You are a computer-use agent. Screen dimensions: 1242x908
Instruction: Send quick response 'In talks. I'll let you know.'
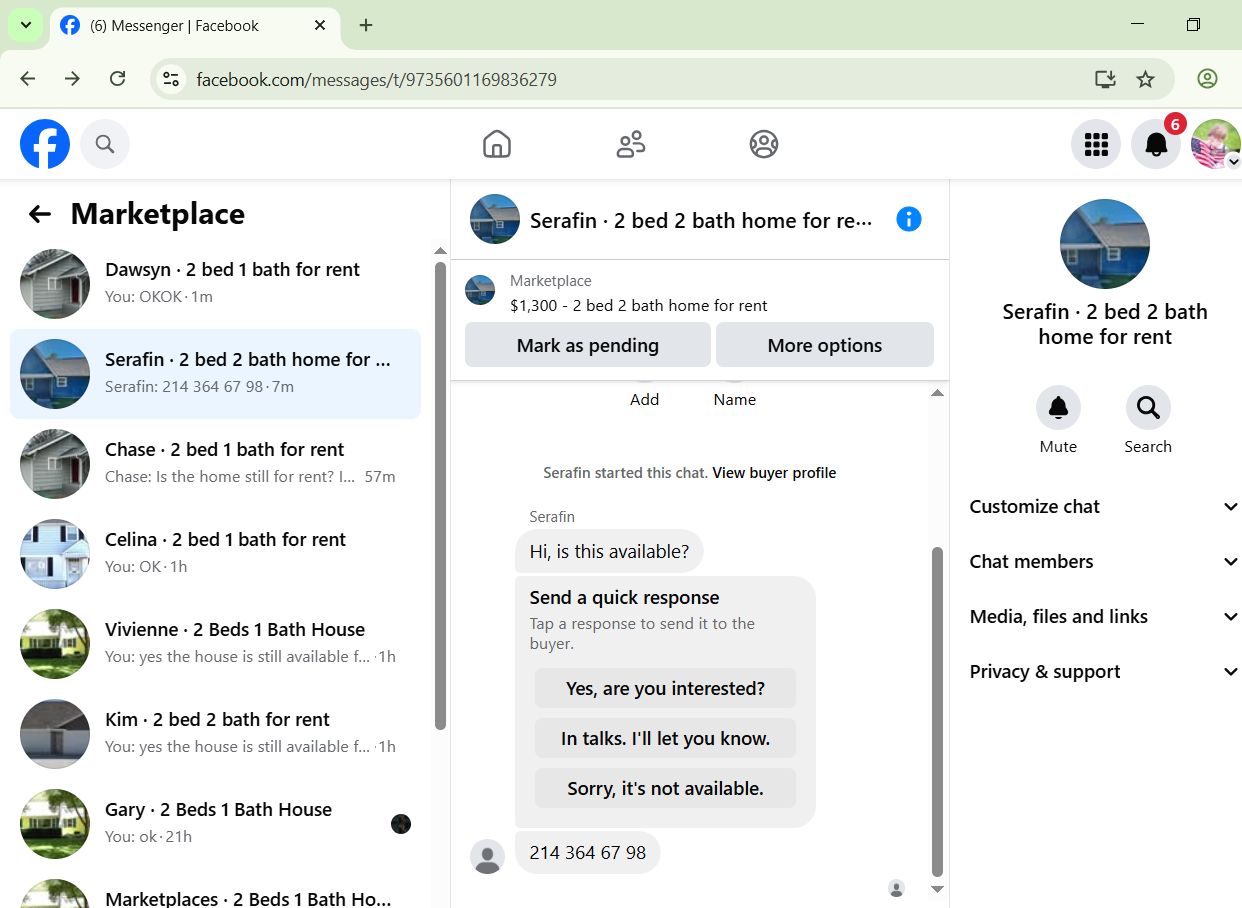tap(665, 738)
